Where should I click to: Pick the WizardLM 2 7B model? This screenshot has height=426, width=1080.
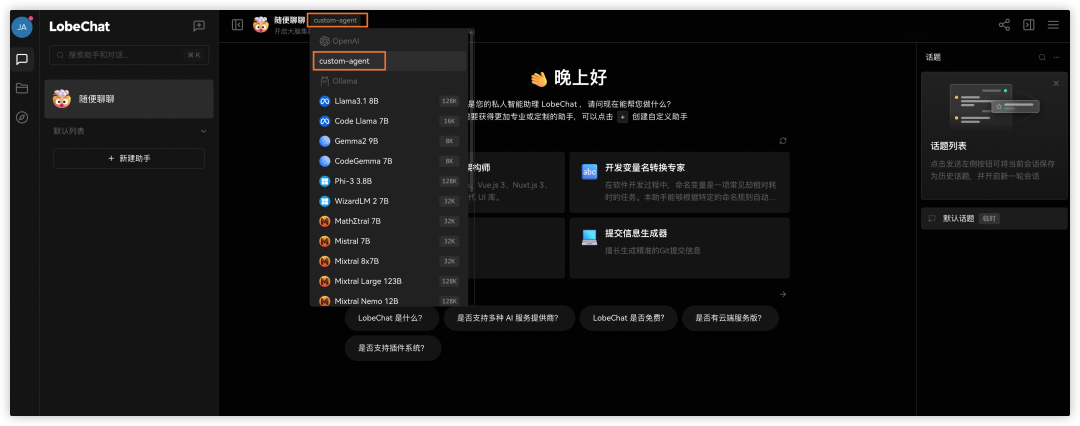[389, 201]
